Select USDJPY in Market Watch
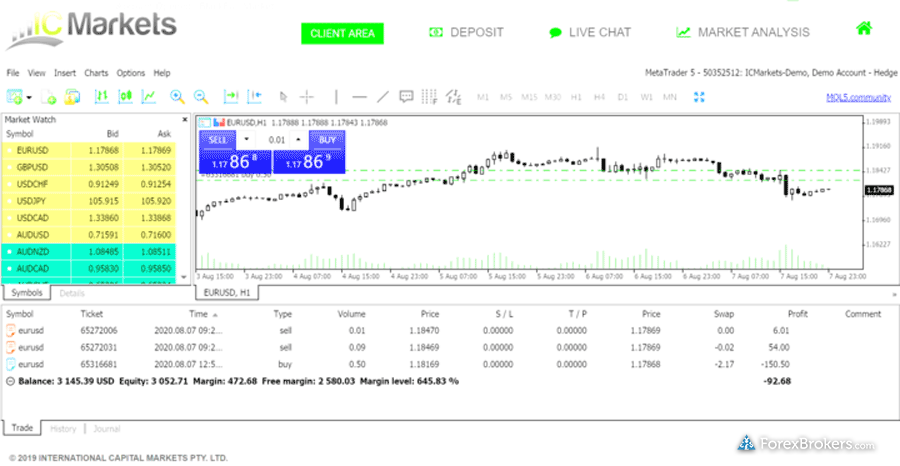The image size is (900, 466). point(89,201)
